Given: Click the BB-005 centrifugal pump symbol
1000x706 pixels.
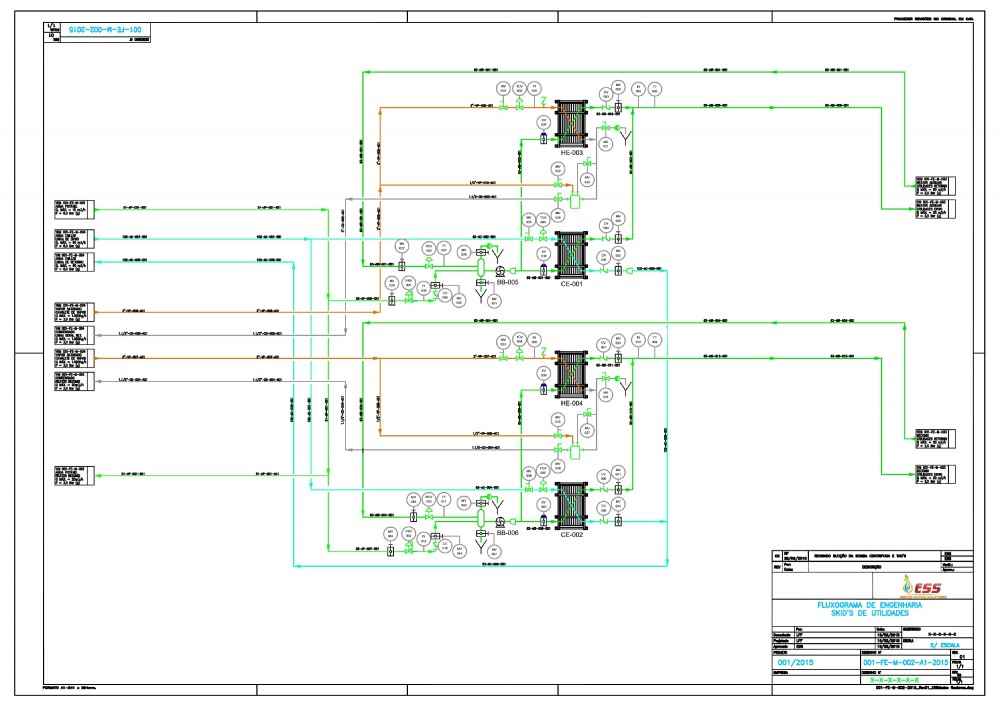Looking at the screenshot, I should tap(500, 271).
